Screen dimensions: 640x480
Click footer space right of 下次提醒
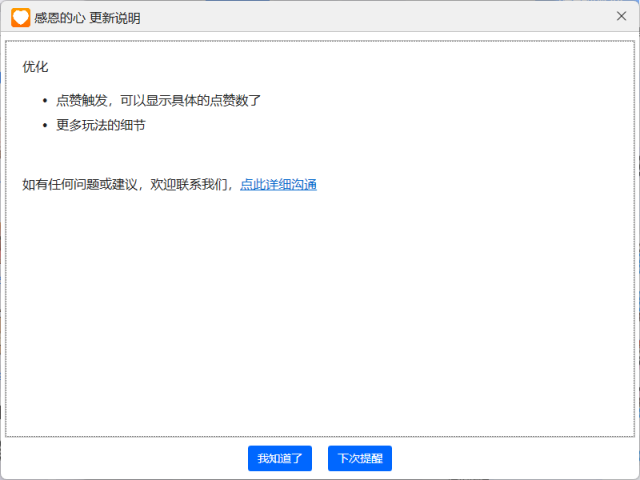pos(510,459)
